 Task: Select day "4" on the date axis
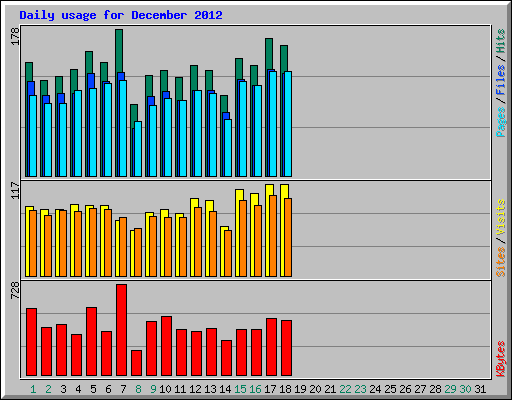(x=78, y=389)
